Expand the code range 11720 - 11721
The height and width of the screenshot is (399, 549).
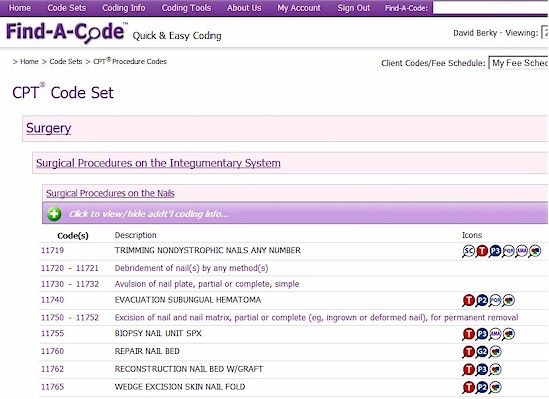click(70, 268)
